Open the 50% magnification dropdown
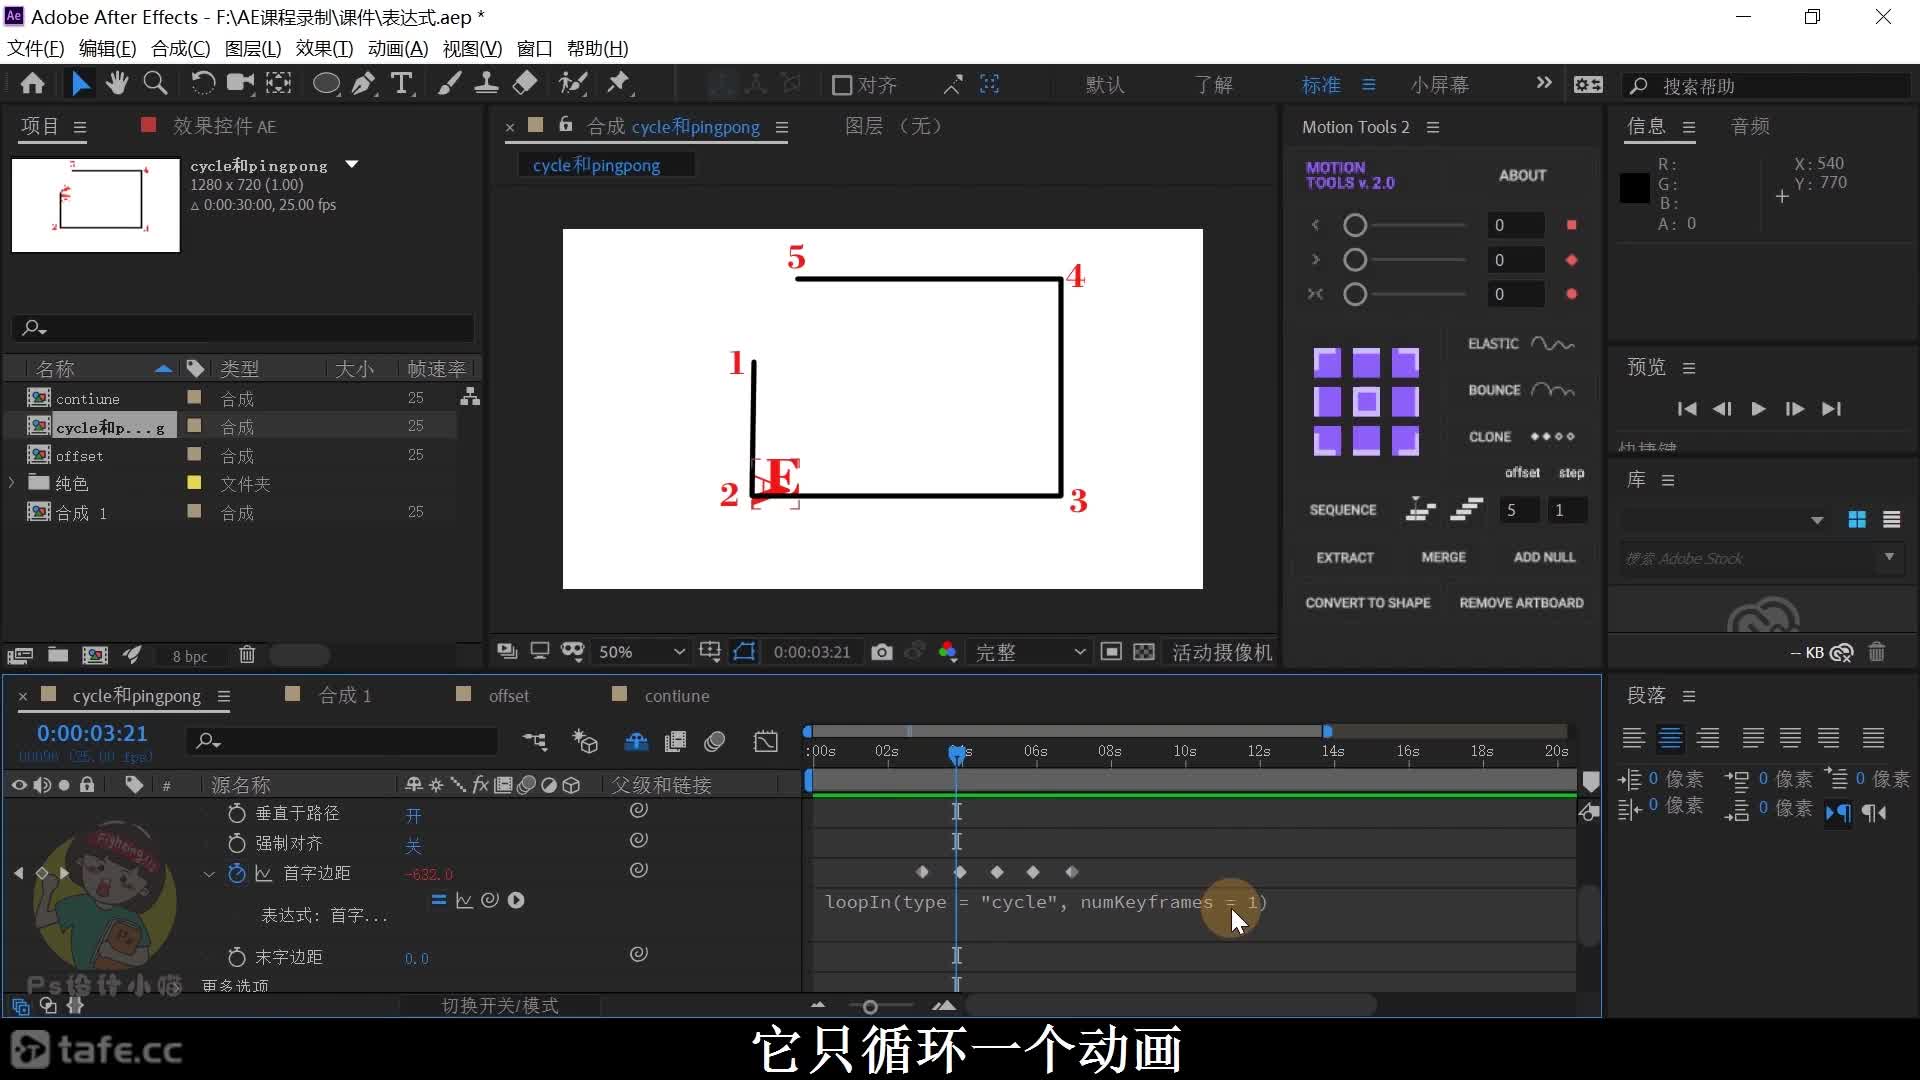The image size is (1920, 1080). (x=641, y=652)
